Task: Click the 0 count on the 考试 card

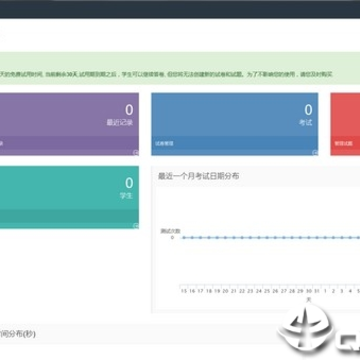Action: [x=308, y=110]
